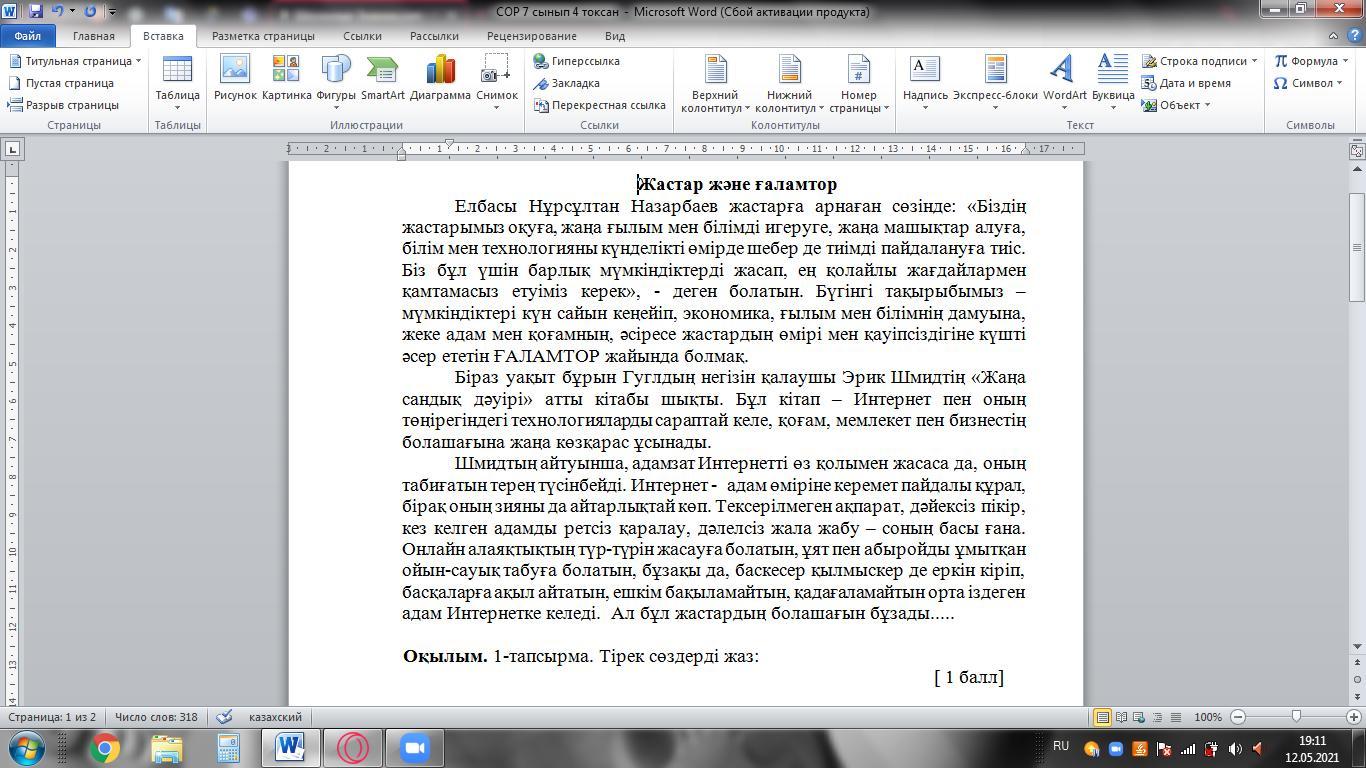Open the Строка подписи dropdown arrow
1366x768 pixels.
[1254, 61]
